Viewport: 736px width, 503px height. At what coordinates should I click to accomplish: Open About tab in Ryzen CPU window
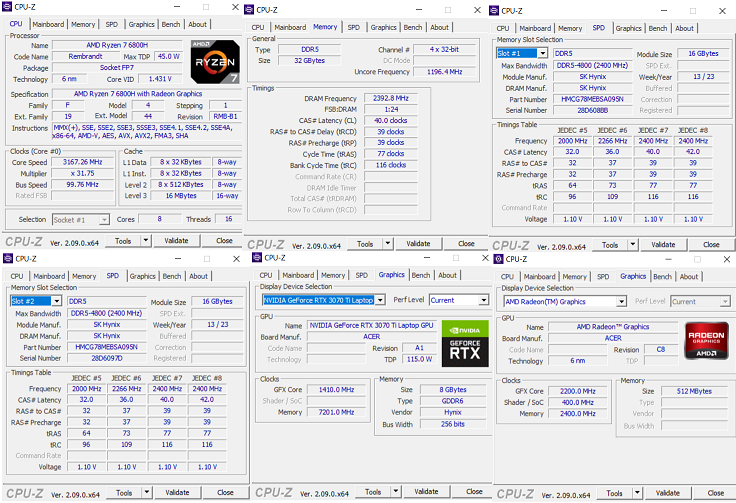pyautogui.click(x=197, y=24)
